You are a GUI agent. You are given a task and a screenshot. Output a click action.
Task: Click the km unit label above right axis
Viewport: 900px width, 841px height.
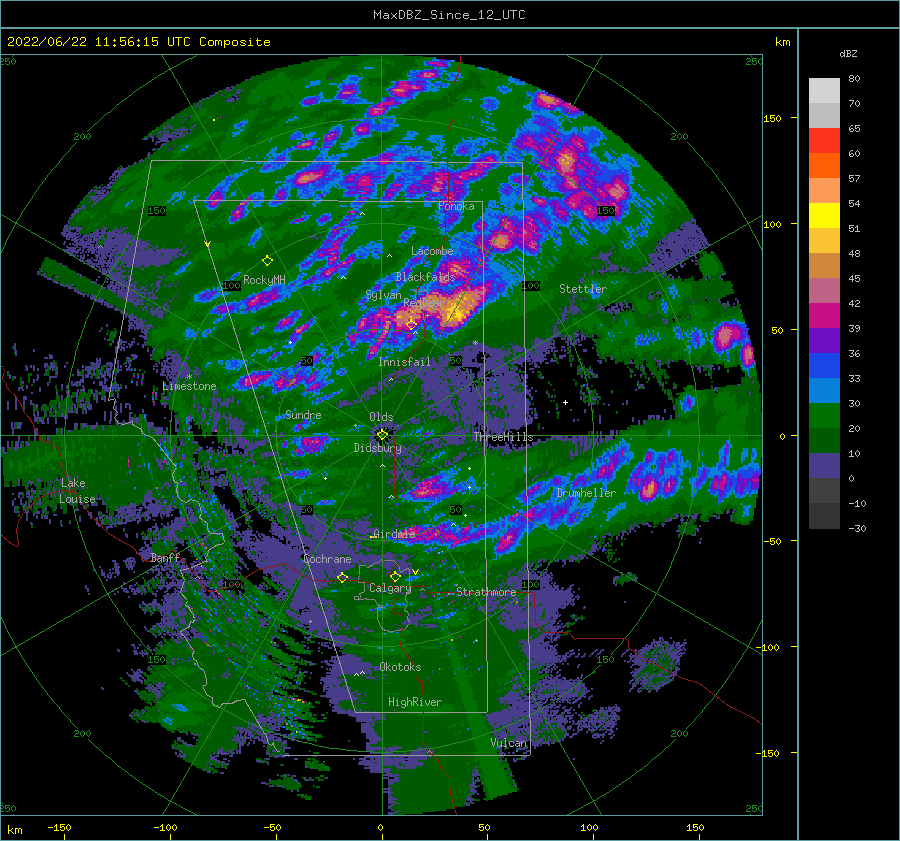click(x=783, y=42)
